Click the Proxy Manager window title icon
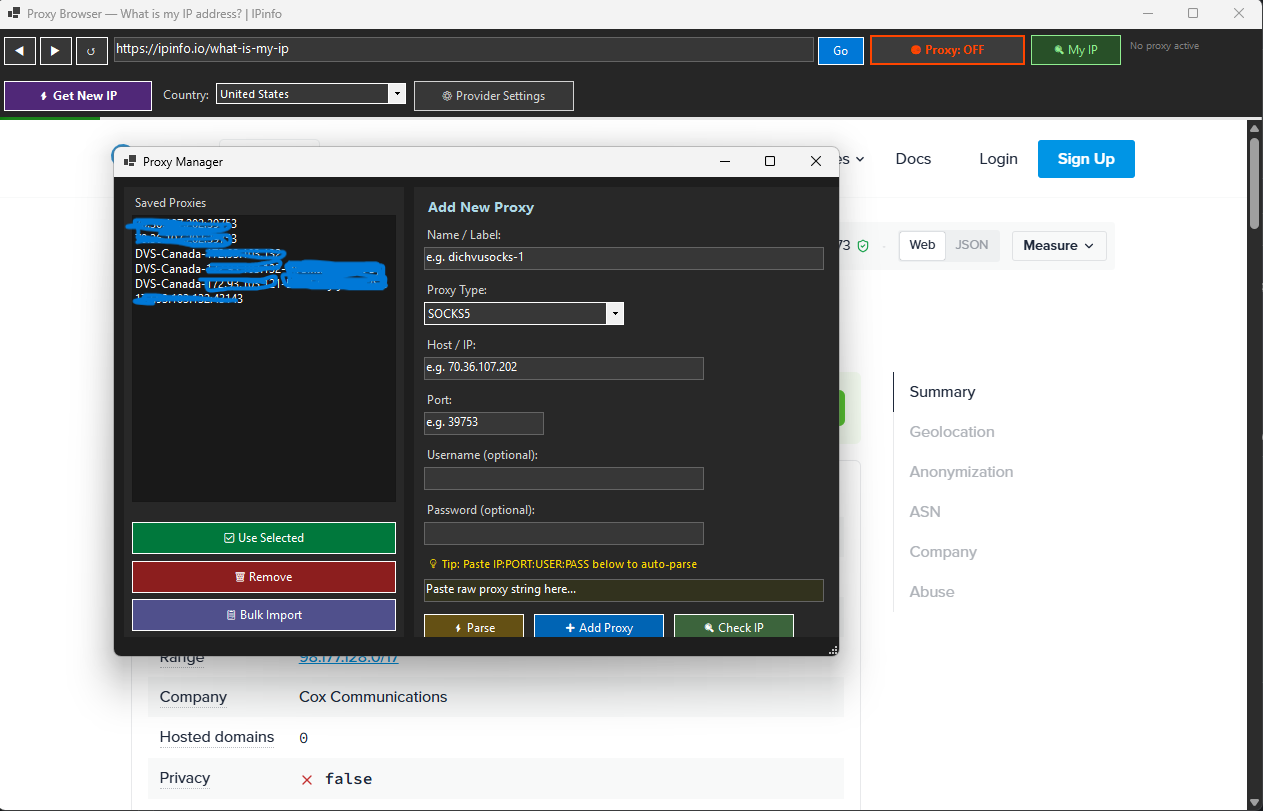The height and width of the screenshot is (811, 1263). pos(129,161)
